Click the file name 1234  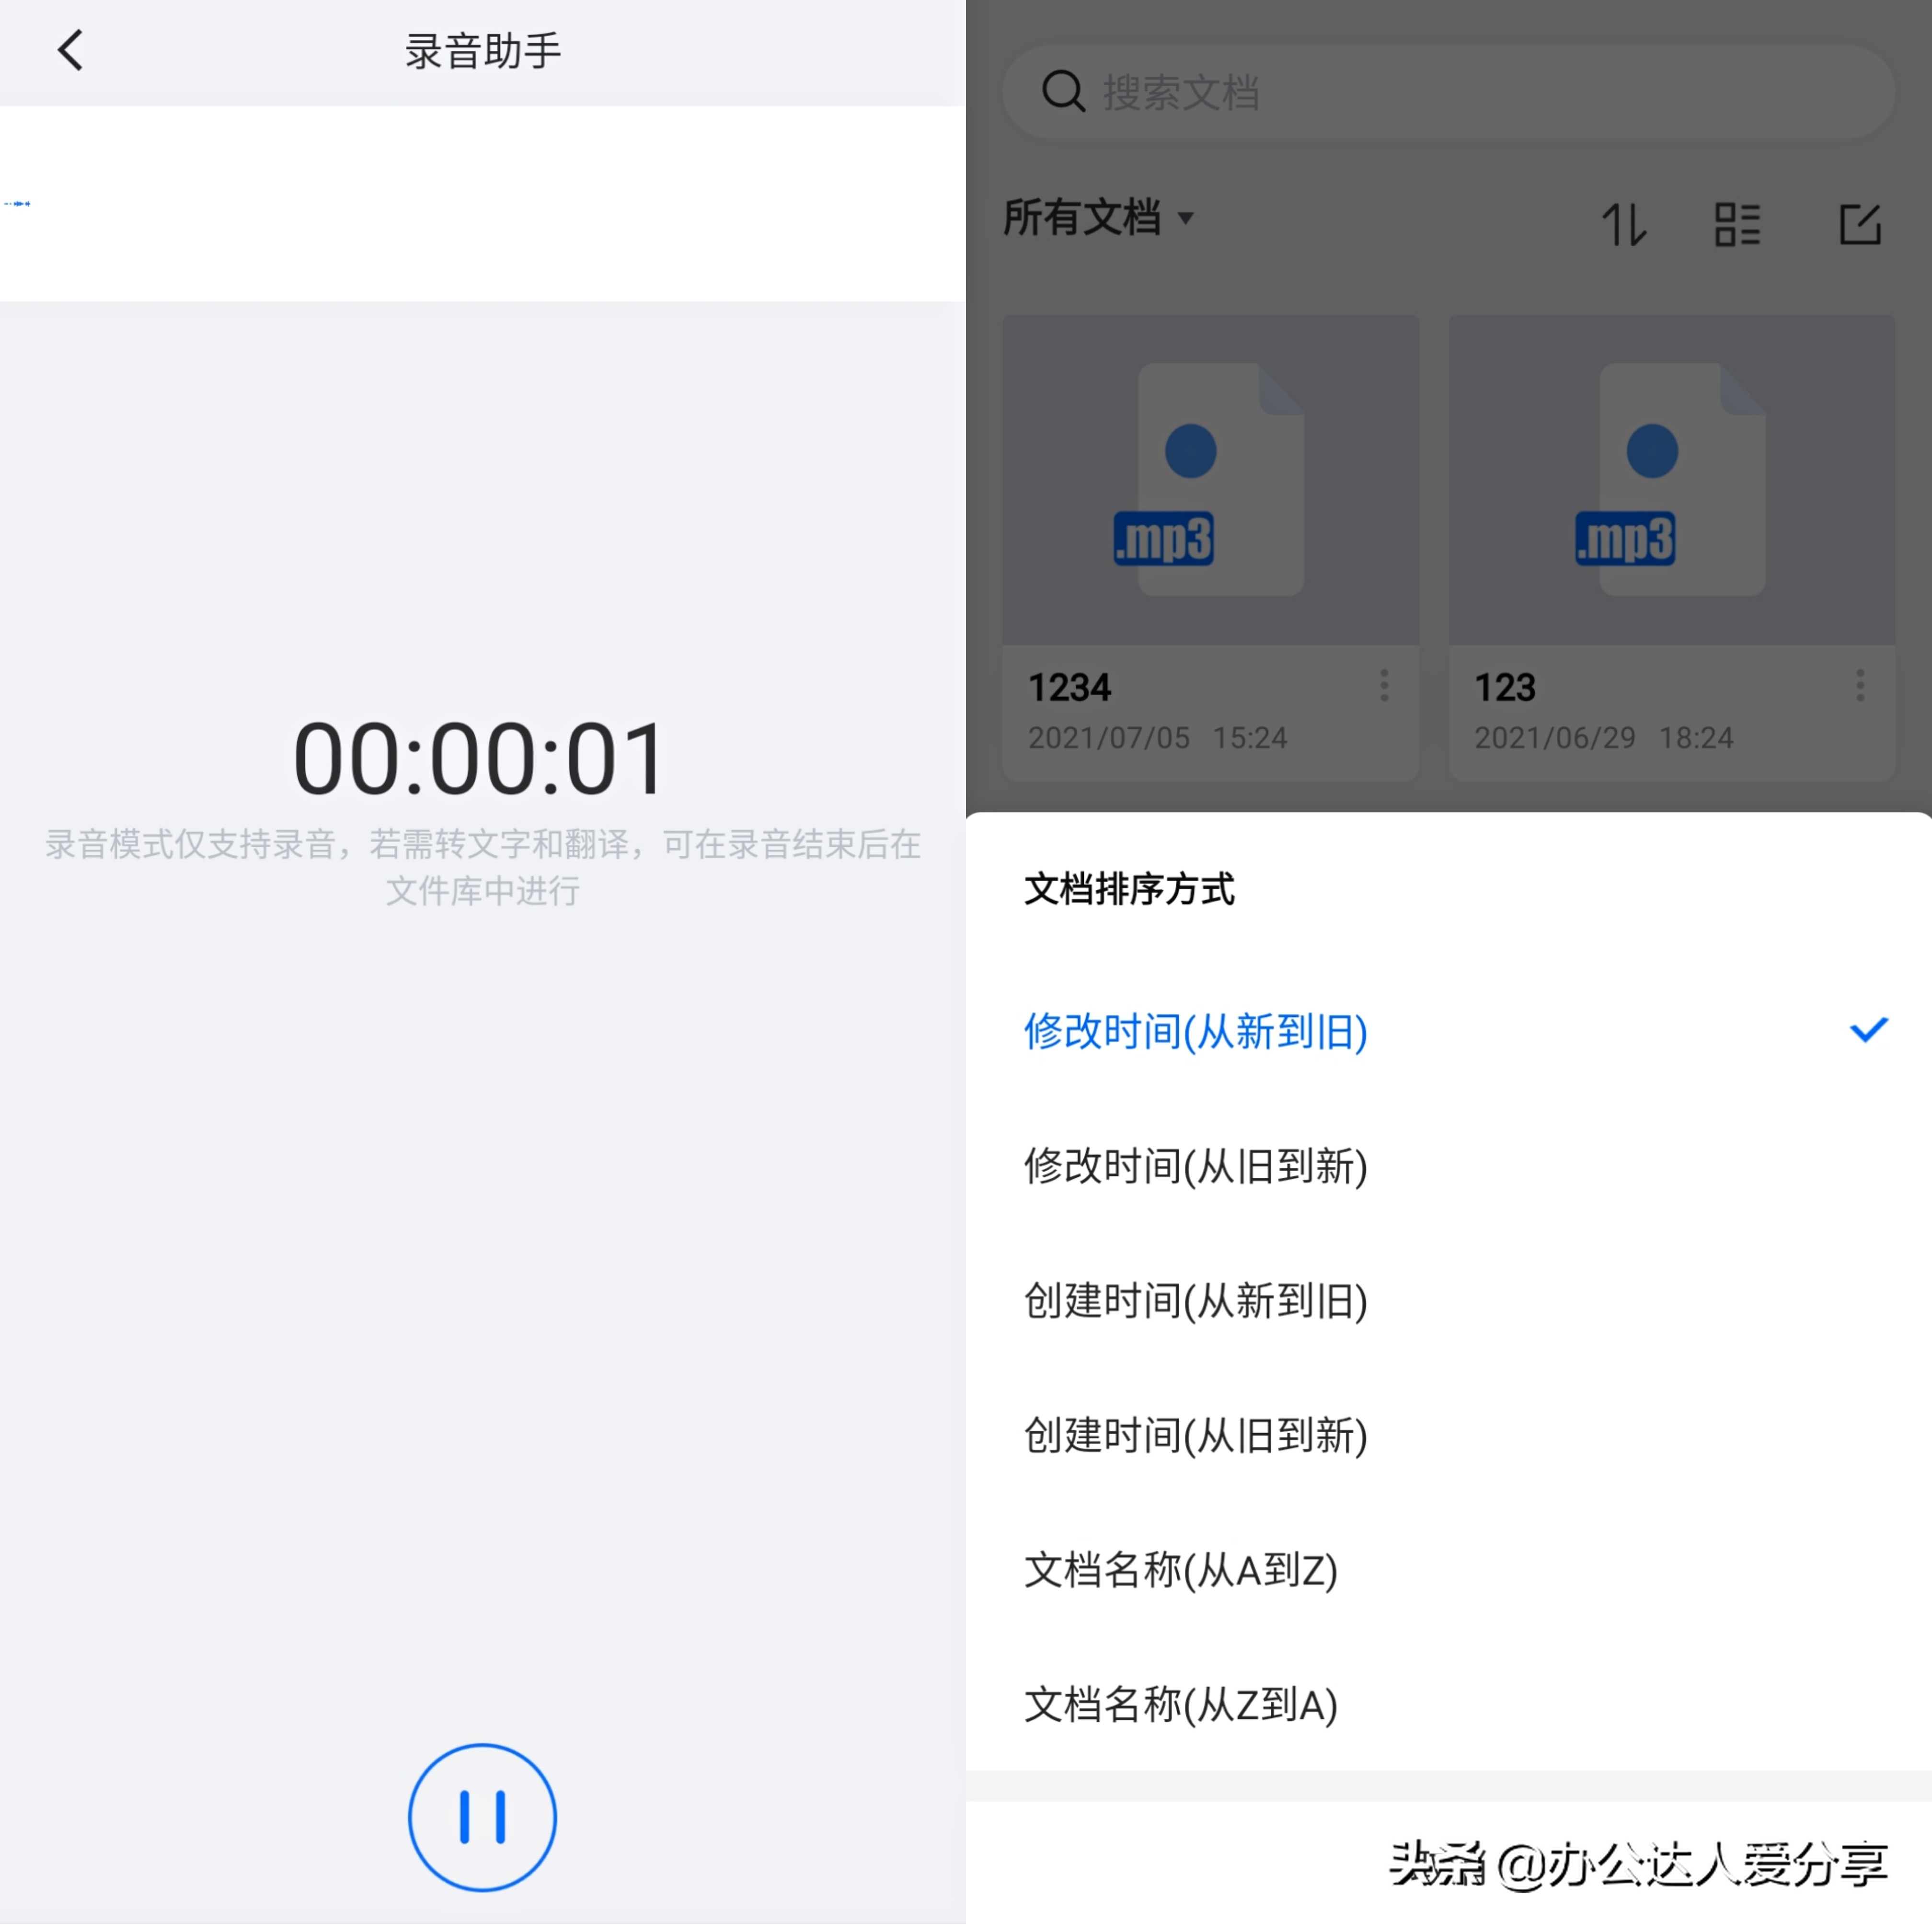(x=1069, y=687)
